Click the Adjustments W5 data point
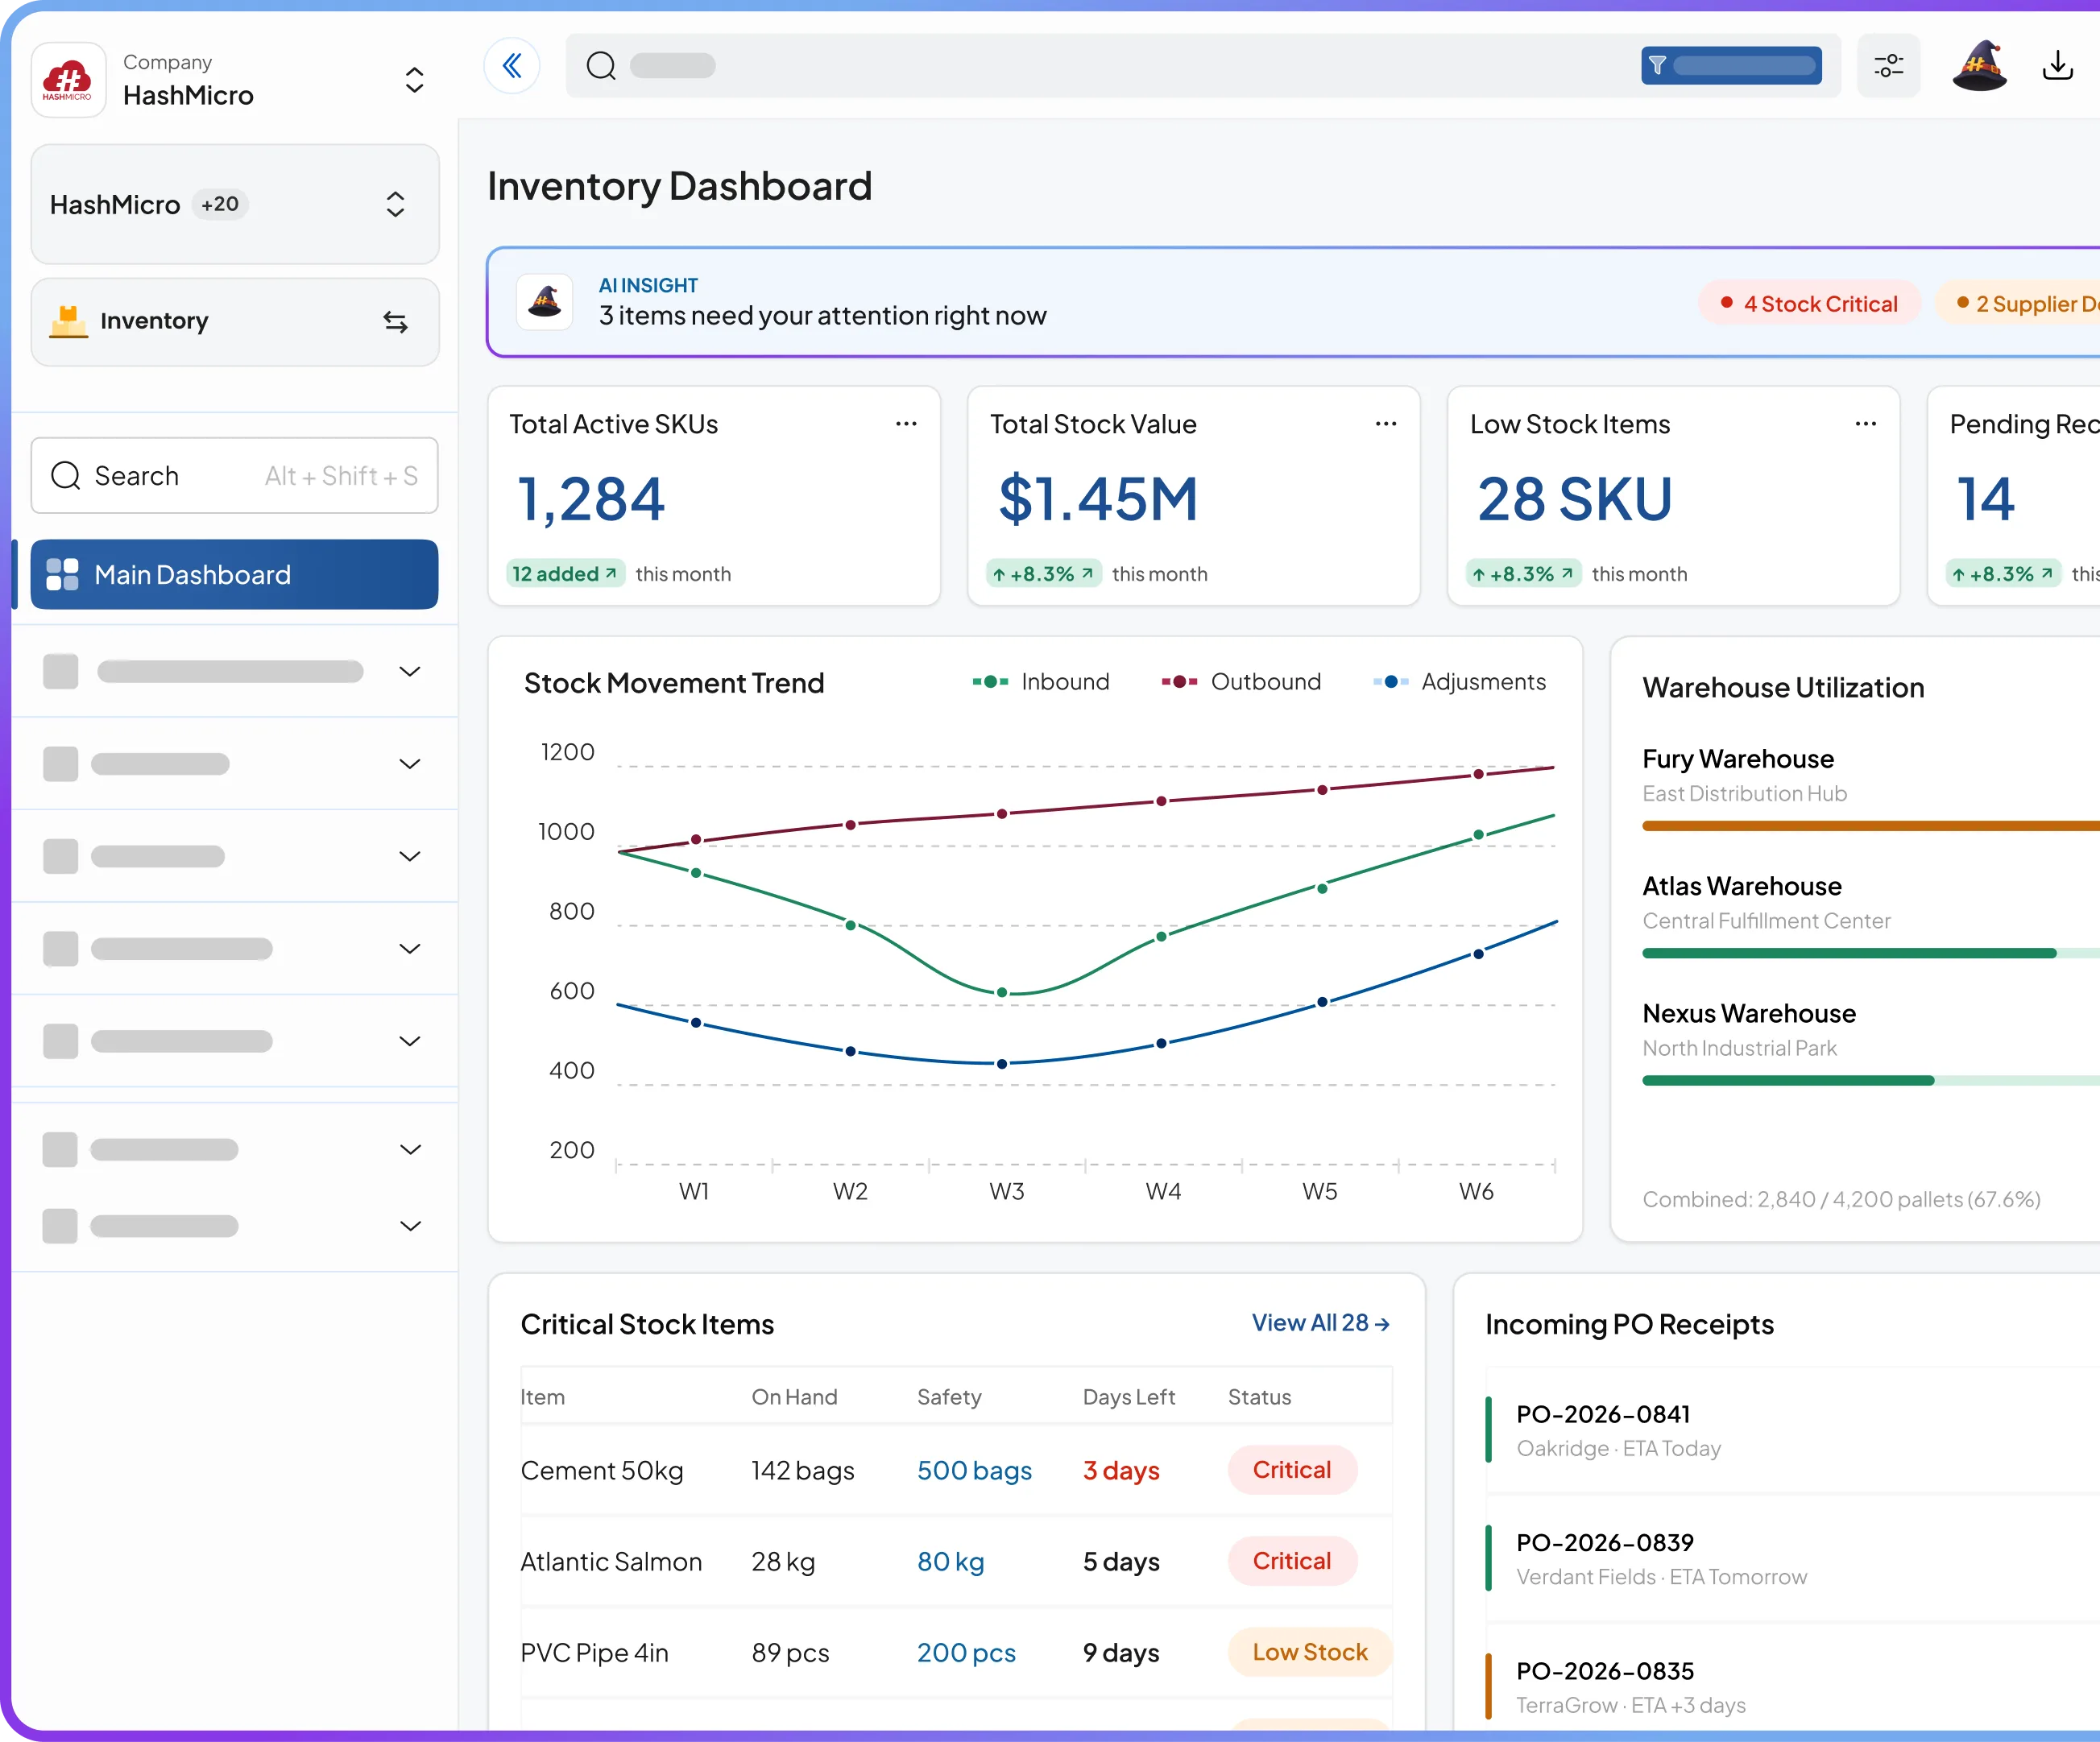This screenshot has height=1742, width=2100. coord(1322,1001)
